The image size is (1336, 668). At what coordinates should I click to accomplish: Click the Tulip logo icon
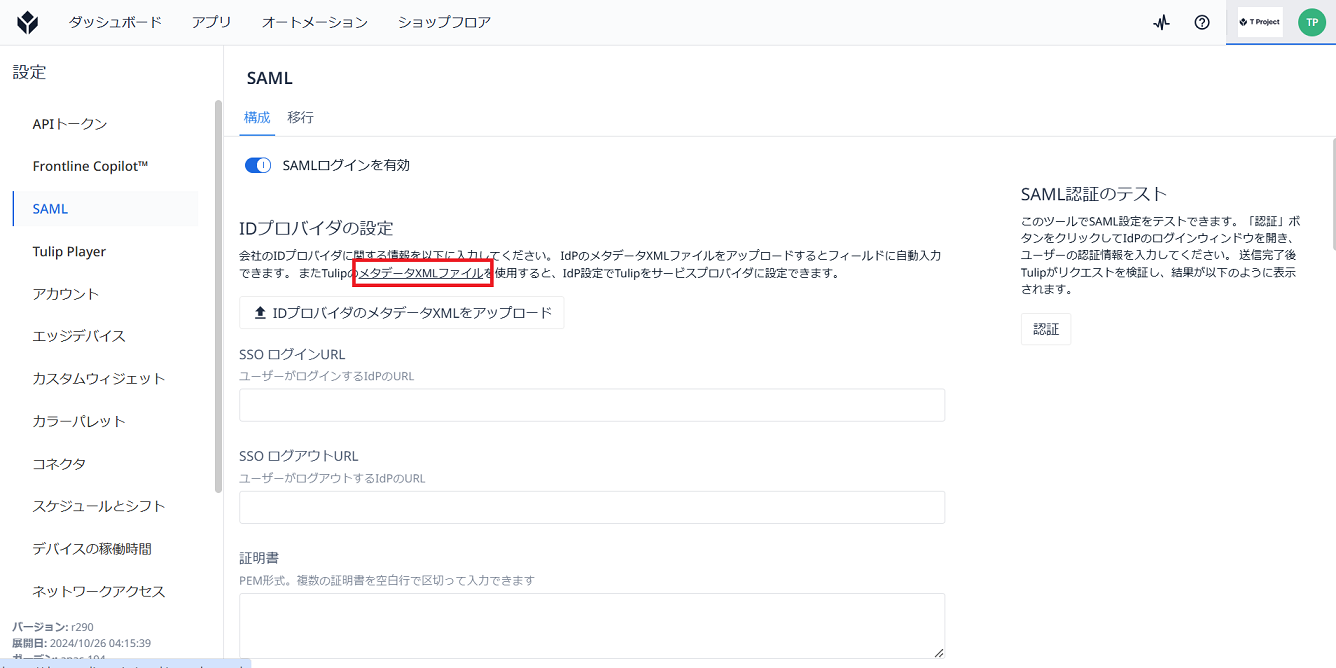28,22
